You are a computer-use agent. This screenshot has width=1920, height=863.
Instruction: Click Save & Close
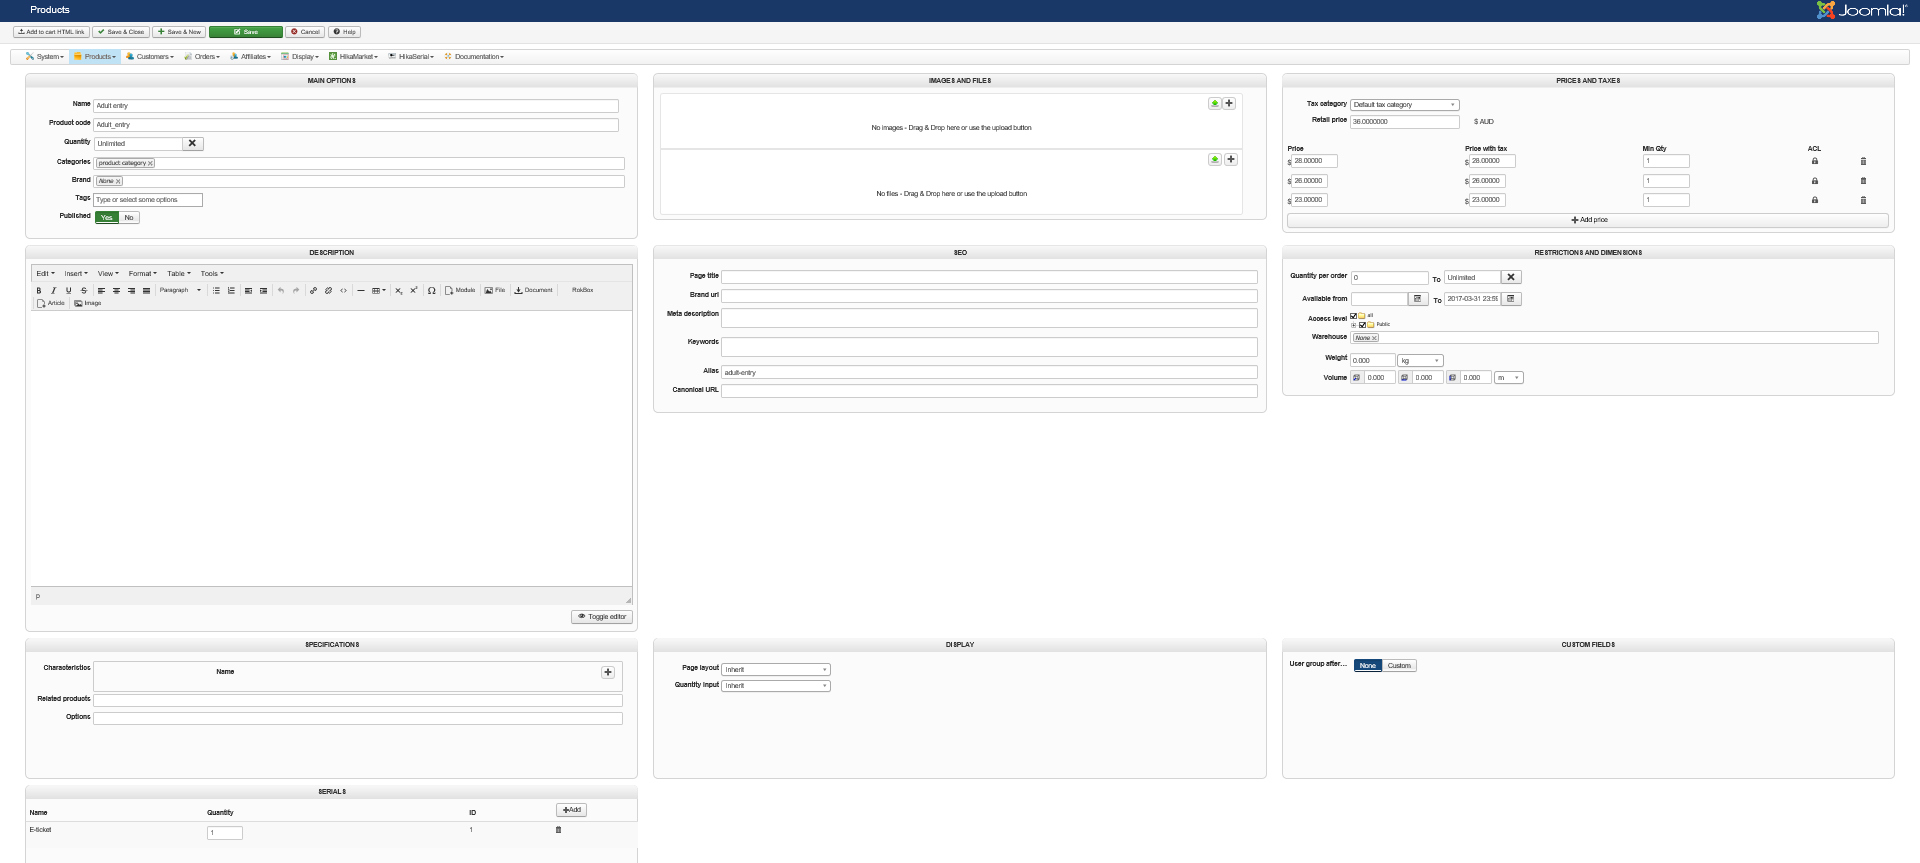point(121,32)
